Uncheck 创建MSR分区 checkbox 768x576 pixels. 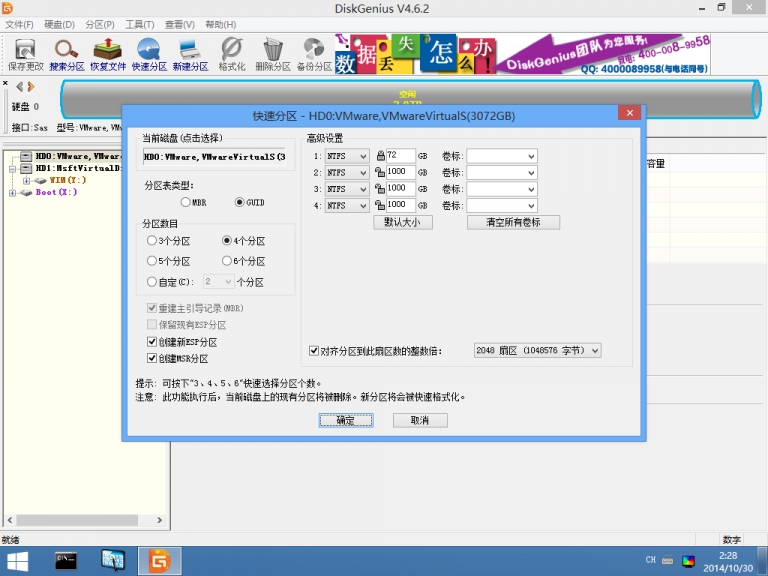point(152,358)
